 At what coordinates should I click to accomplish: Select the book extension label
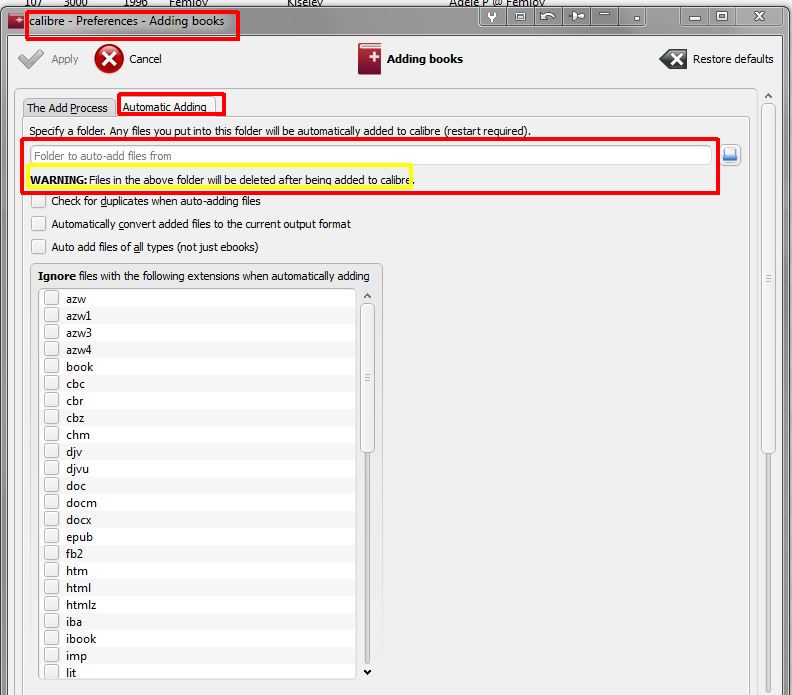(80, 367)
